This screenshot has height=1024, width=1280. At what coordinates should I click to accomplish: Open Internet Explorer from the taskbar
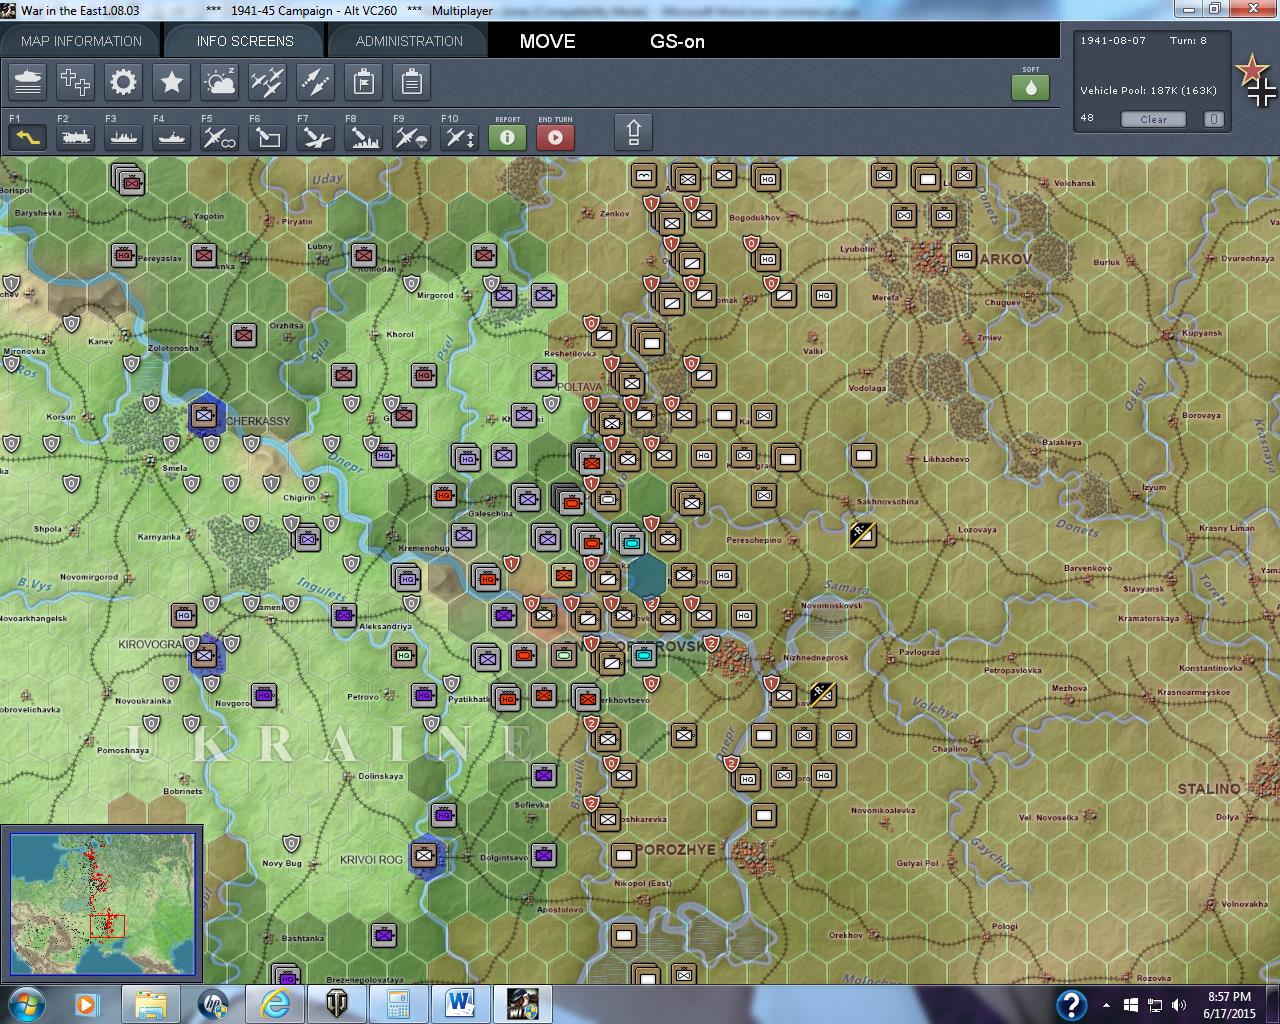coord(275,1004)
